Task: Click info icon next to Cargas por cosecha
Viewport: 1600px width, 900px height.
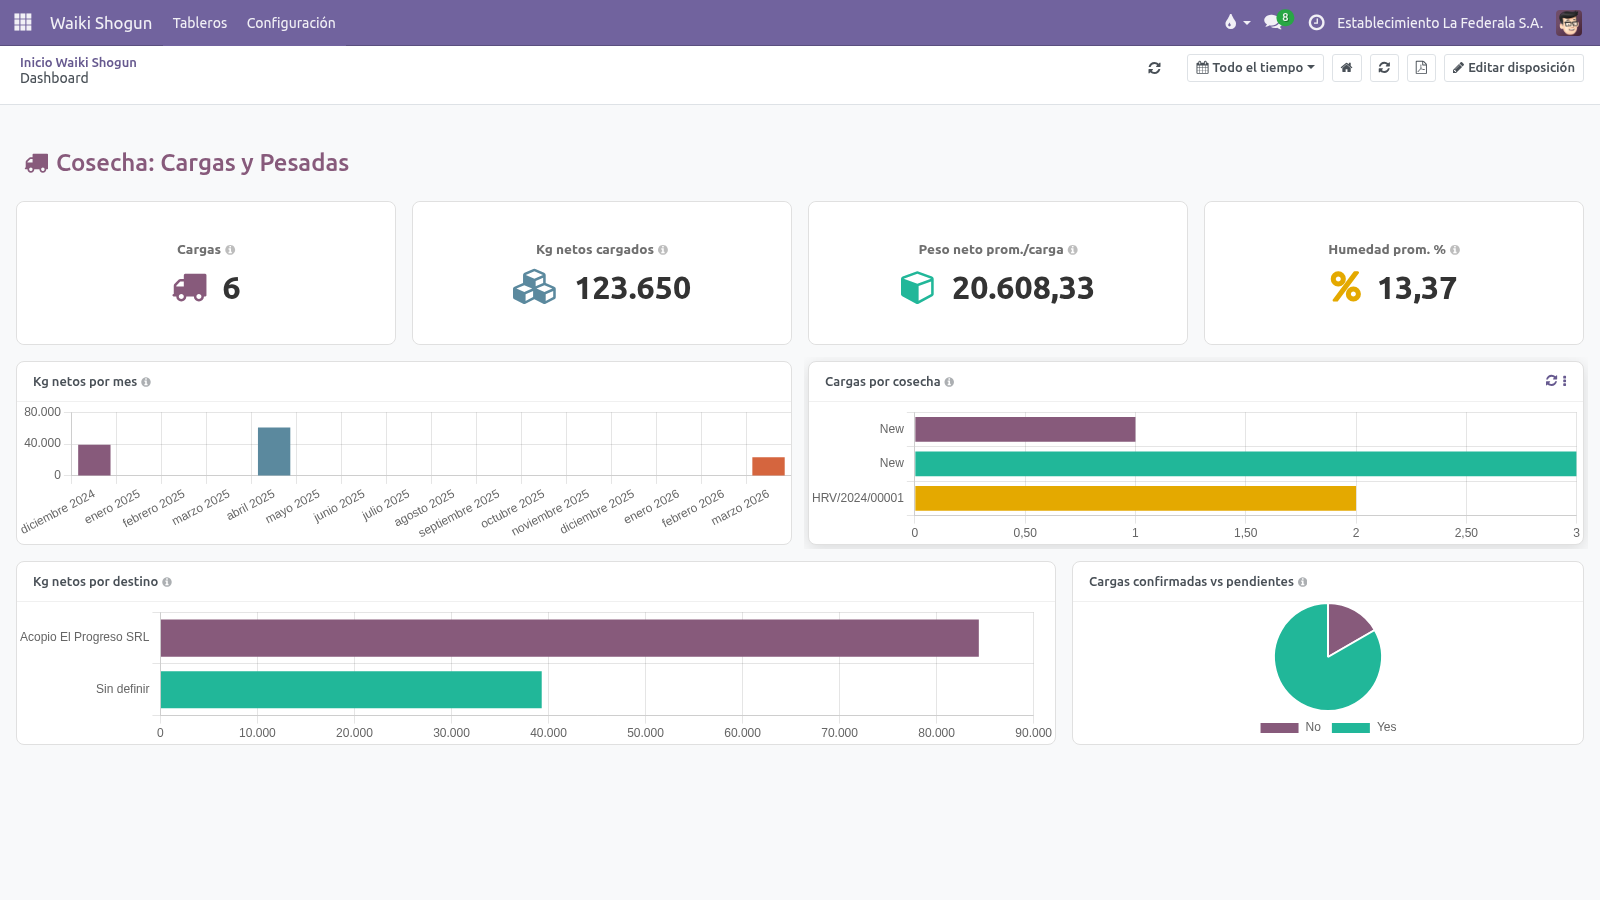Action: [949, 382]
